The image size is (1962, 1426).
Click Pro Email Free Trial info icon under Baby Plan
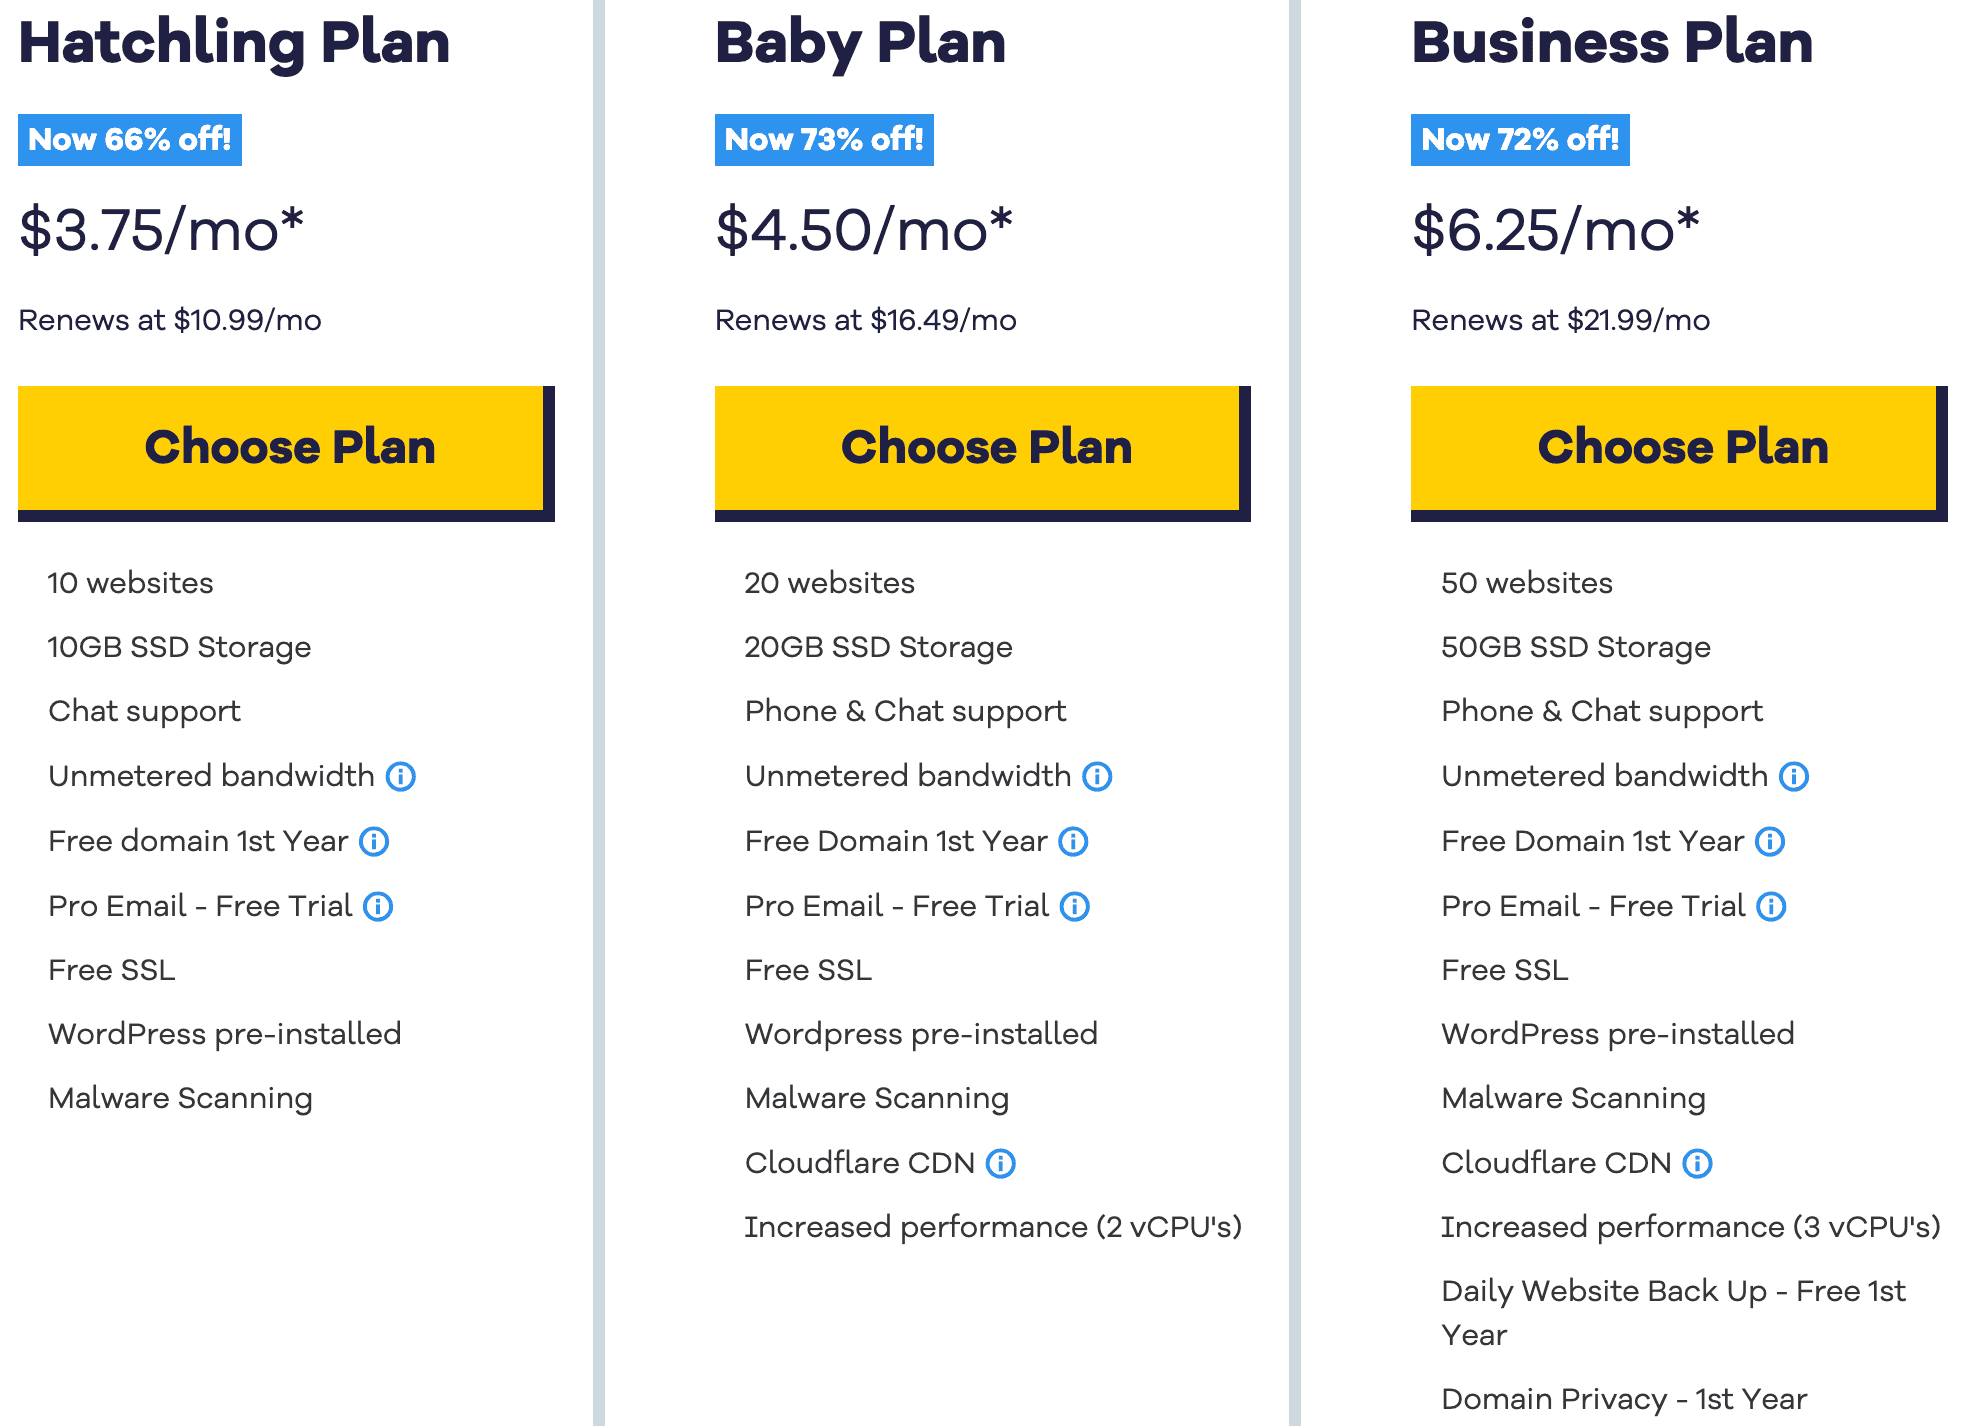pos(1075,906)
